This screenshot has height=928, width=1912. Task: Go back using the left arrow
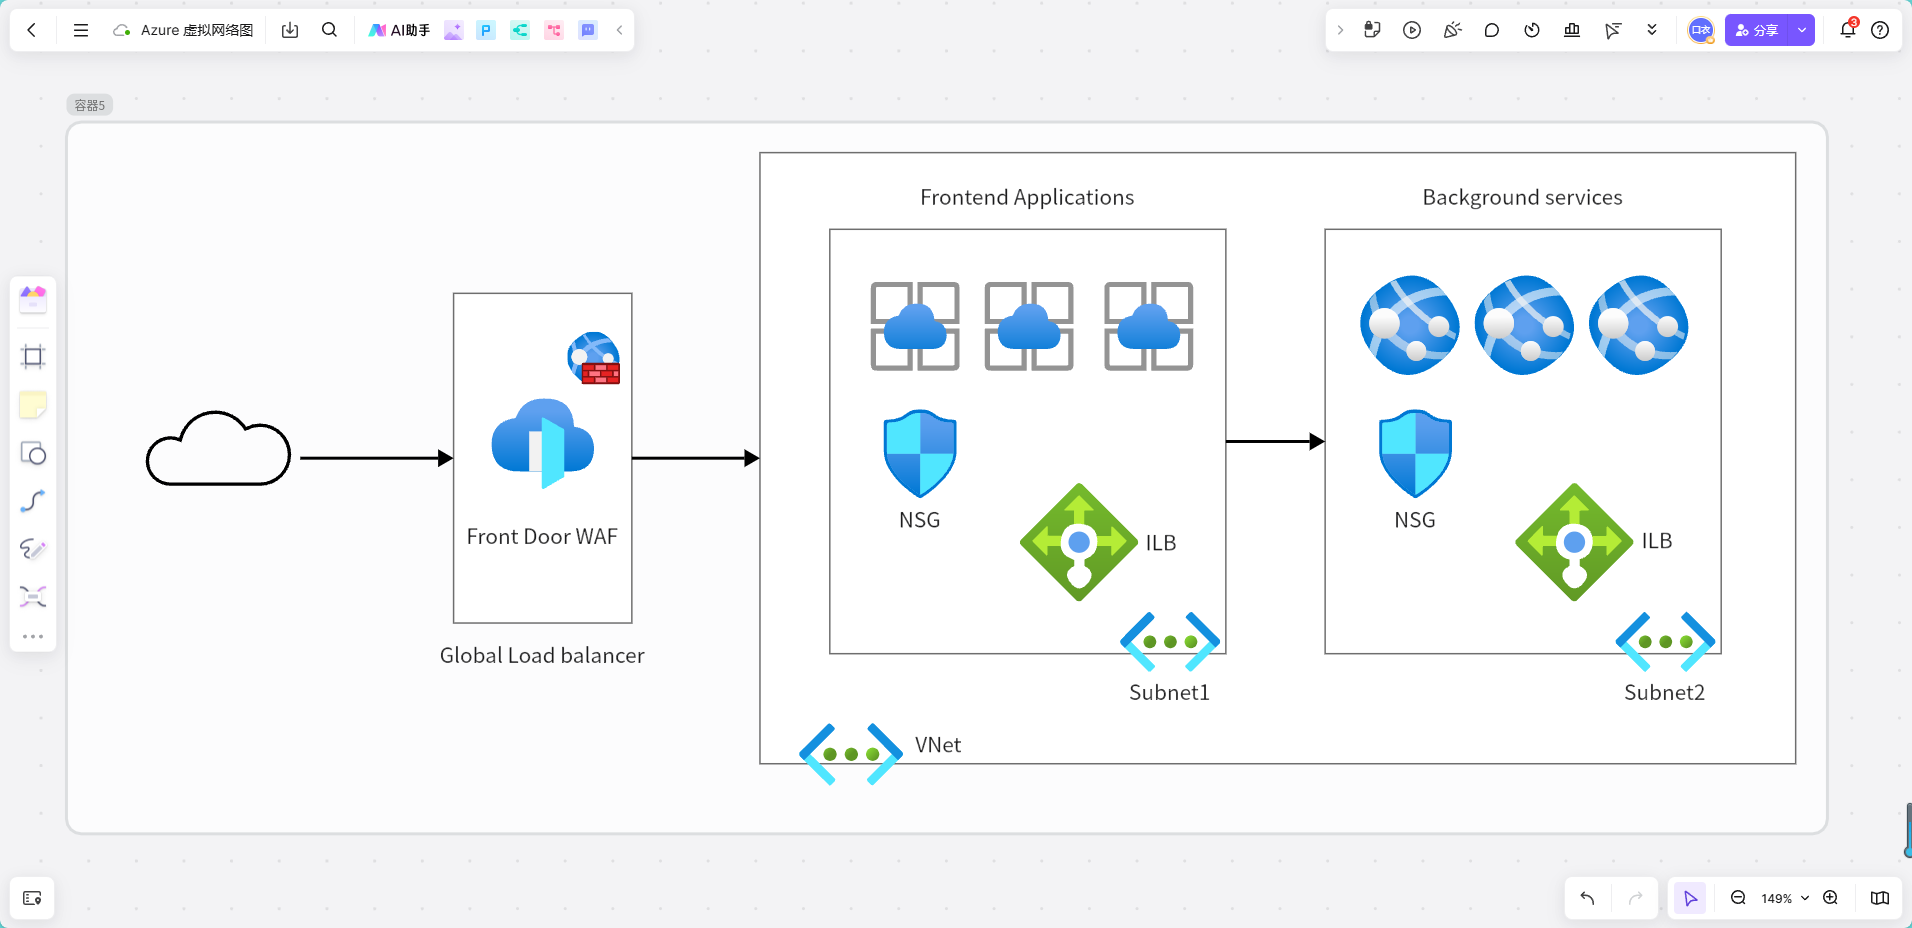tap(32, 30)
